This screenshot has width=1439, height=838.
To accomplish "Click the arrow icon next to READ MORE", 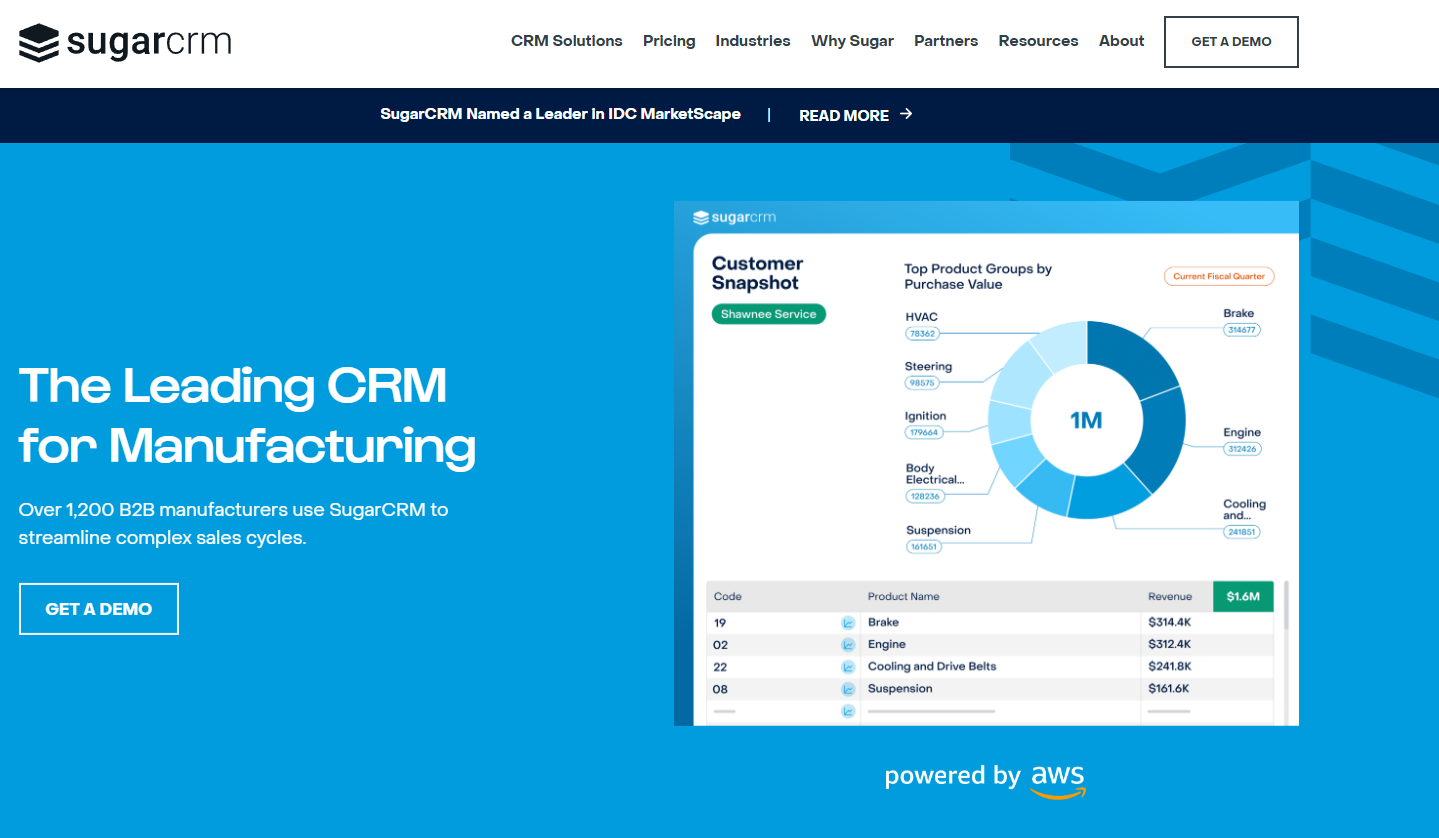I will (x=906, y=114).
